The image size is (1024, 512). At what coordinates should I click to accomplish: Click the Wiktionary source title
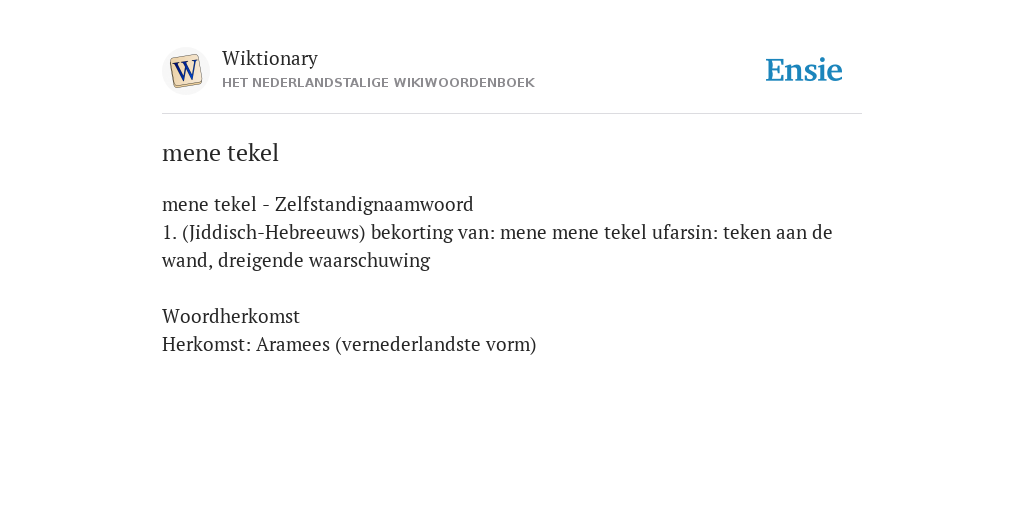(270, 58)
